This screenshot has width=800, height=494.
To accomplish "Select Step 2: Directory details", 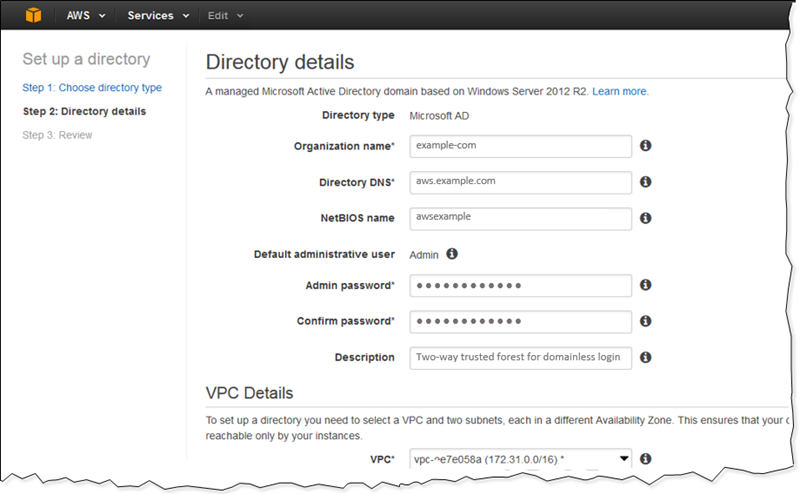I will click(x=84, y=112).
